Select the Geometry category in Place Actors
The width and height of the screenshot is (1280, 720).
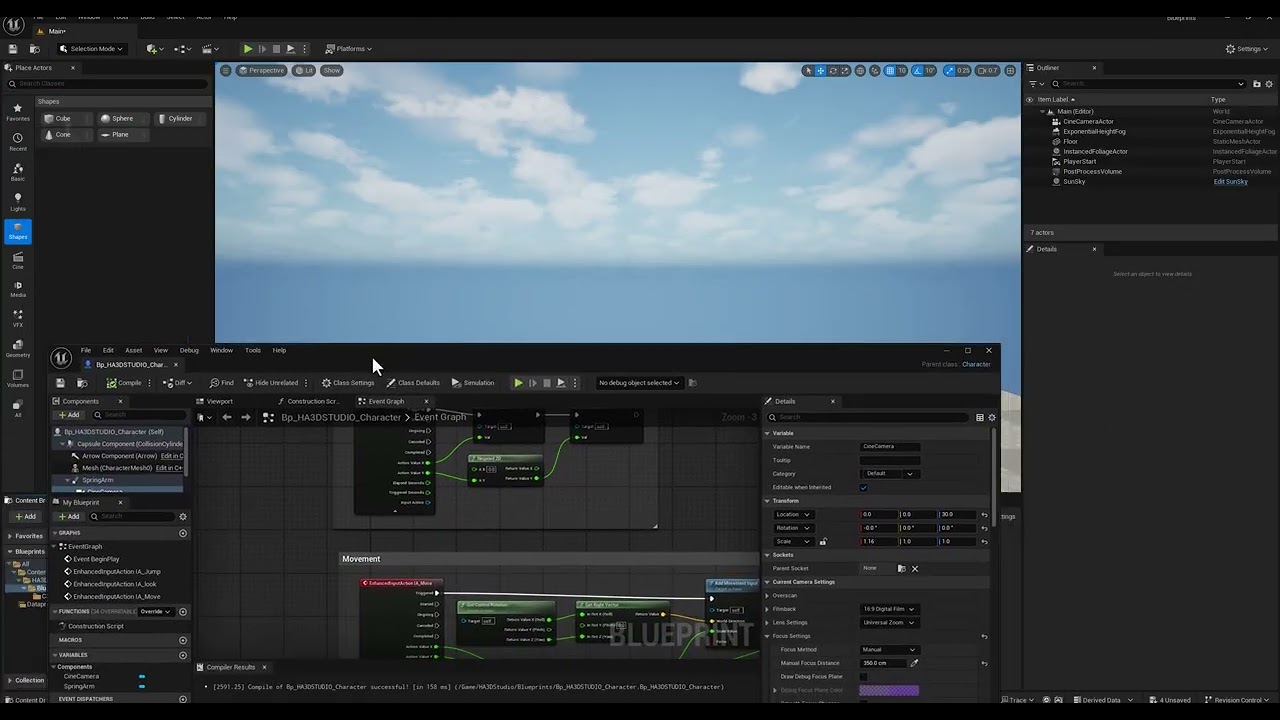pos(18,349)
